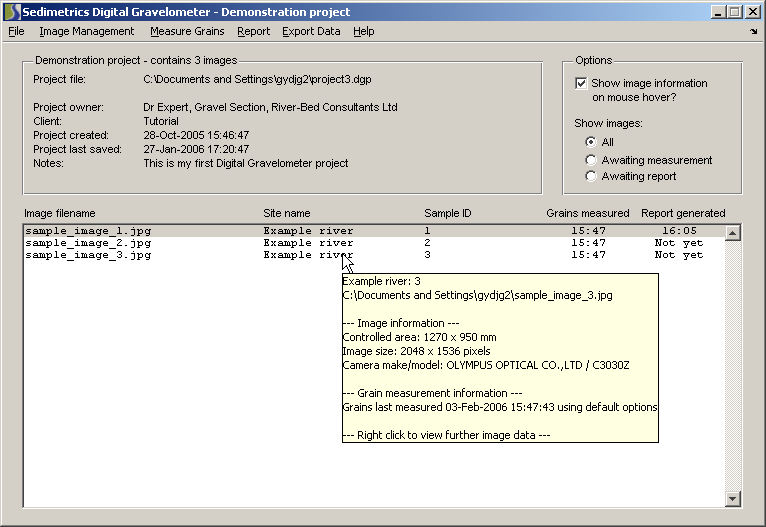Click the scroll up arrow of image list
Image resolution: width=766 pixels, height=527 pixels.
[x=733, y=233]
